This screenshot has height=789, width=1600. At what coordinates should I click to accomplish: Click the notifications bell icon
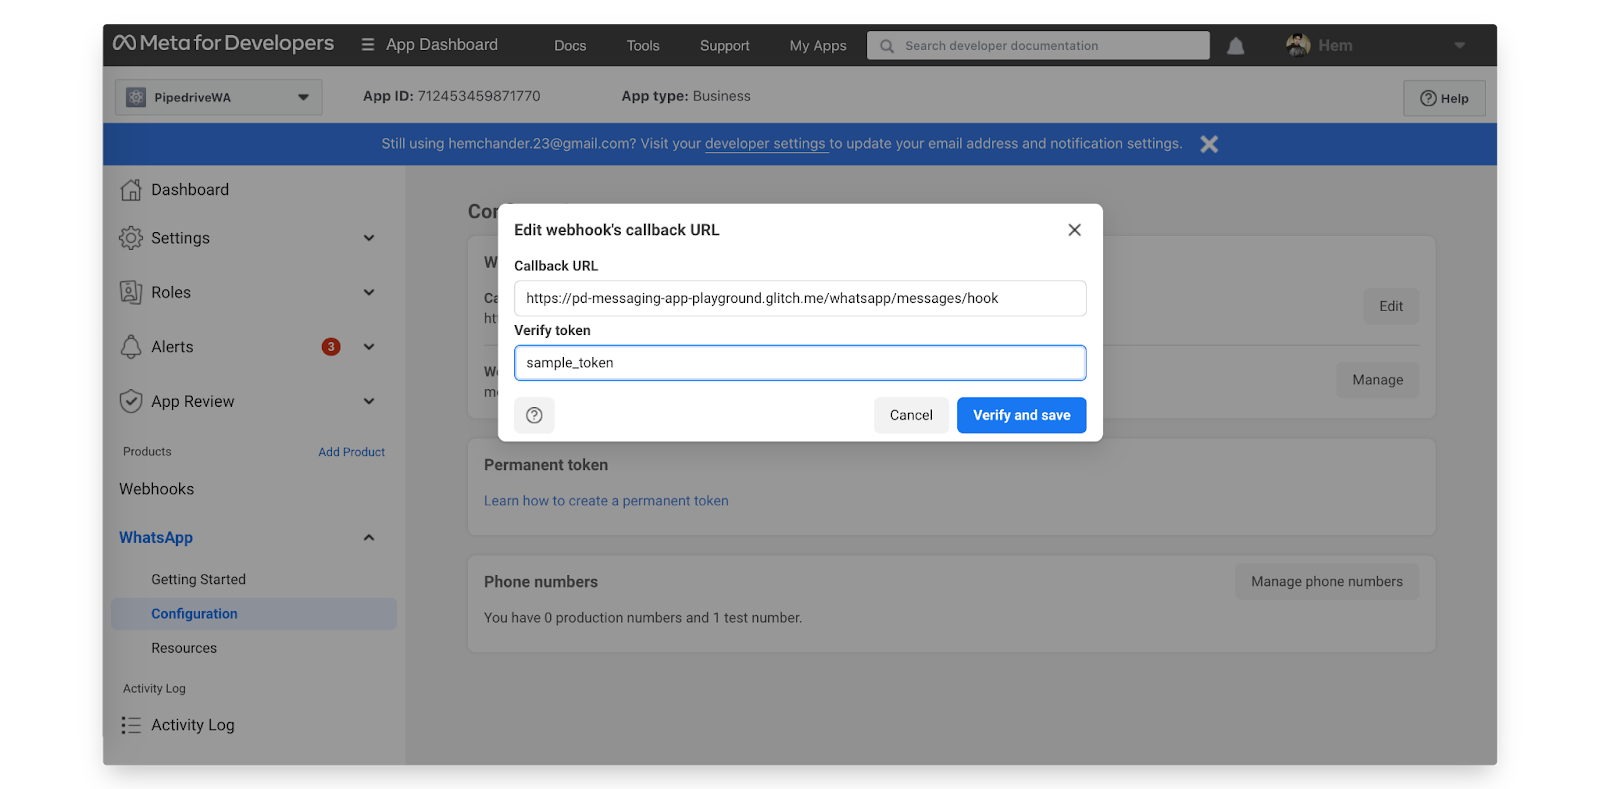pos(1236,46)
